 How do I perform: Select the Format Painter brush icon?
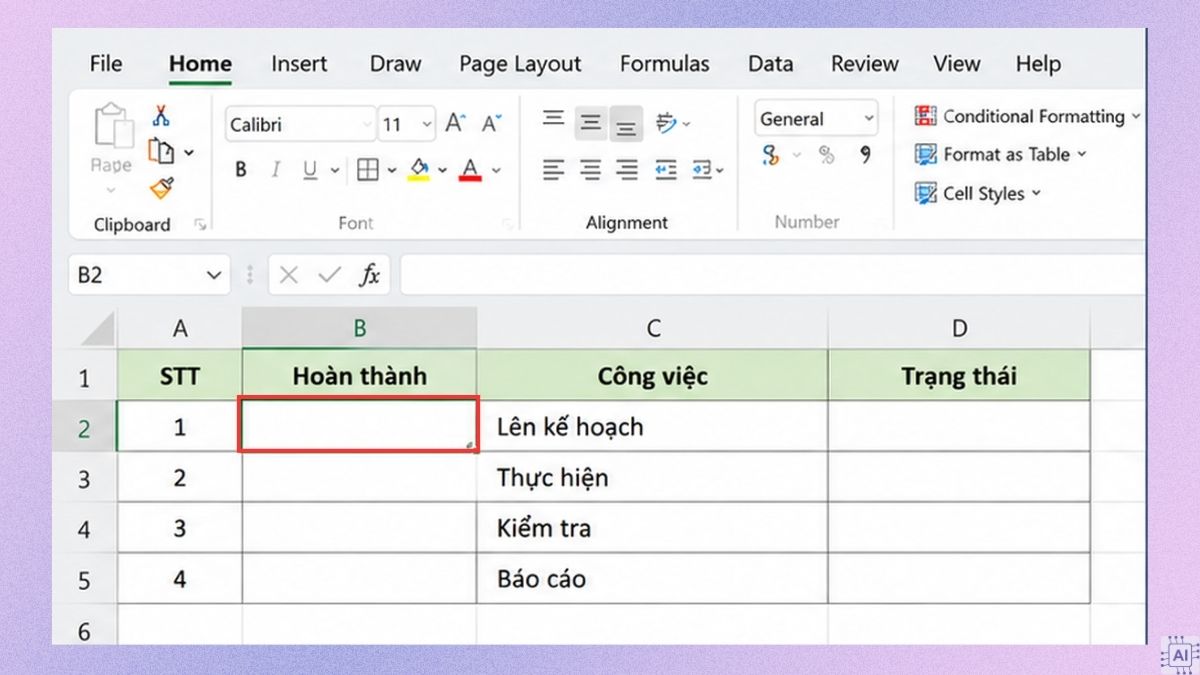click(162, 188)
